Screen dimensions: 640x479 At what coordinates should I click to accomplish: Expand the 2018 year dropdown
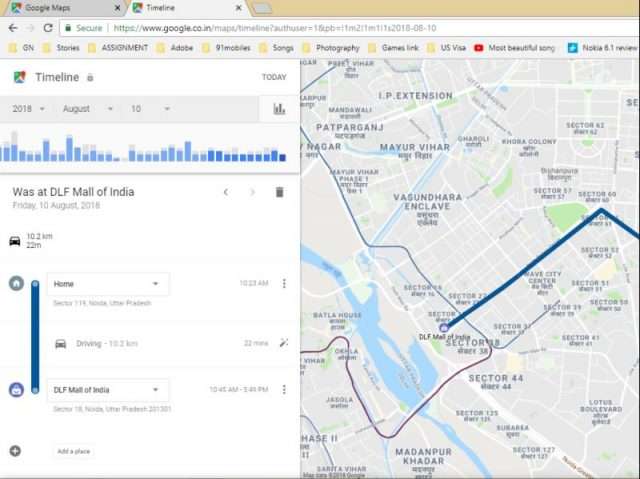pos(30,108)
